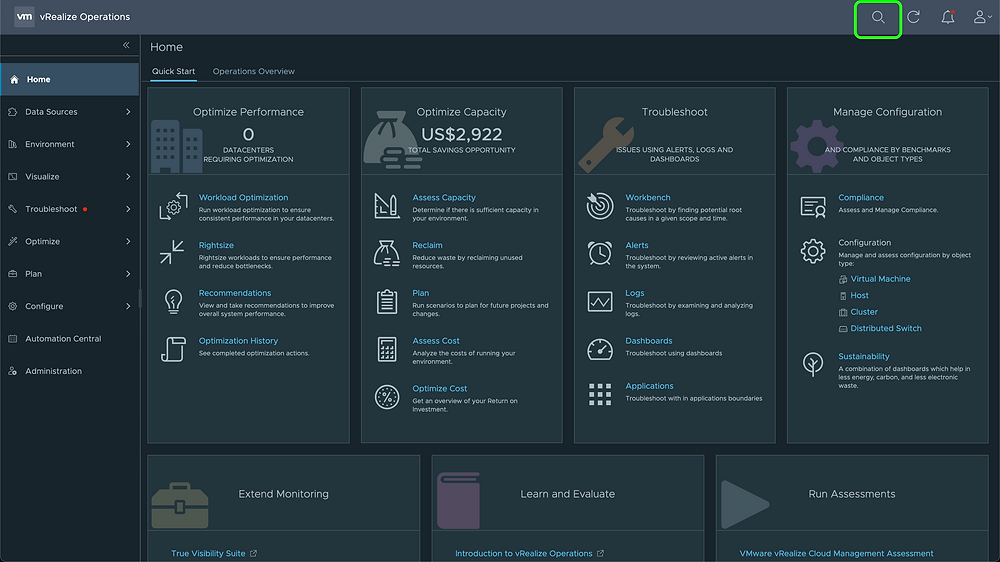The image size is (1000, 562).
Task: Open the Workbench link
Action: coord(647,198)
